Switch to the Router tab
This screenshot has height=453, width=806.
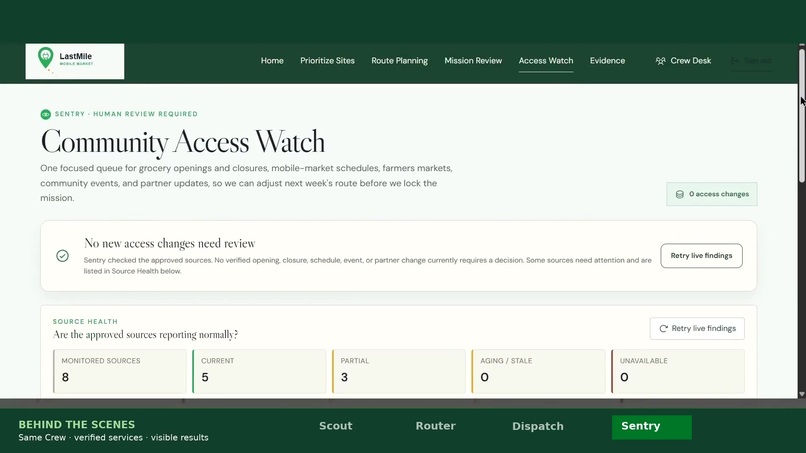coord(435,426)
